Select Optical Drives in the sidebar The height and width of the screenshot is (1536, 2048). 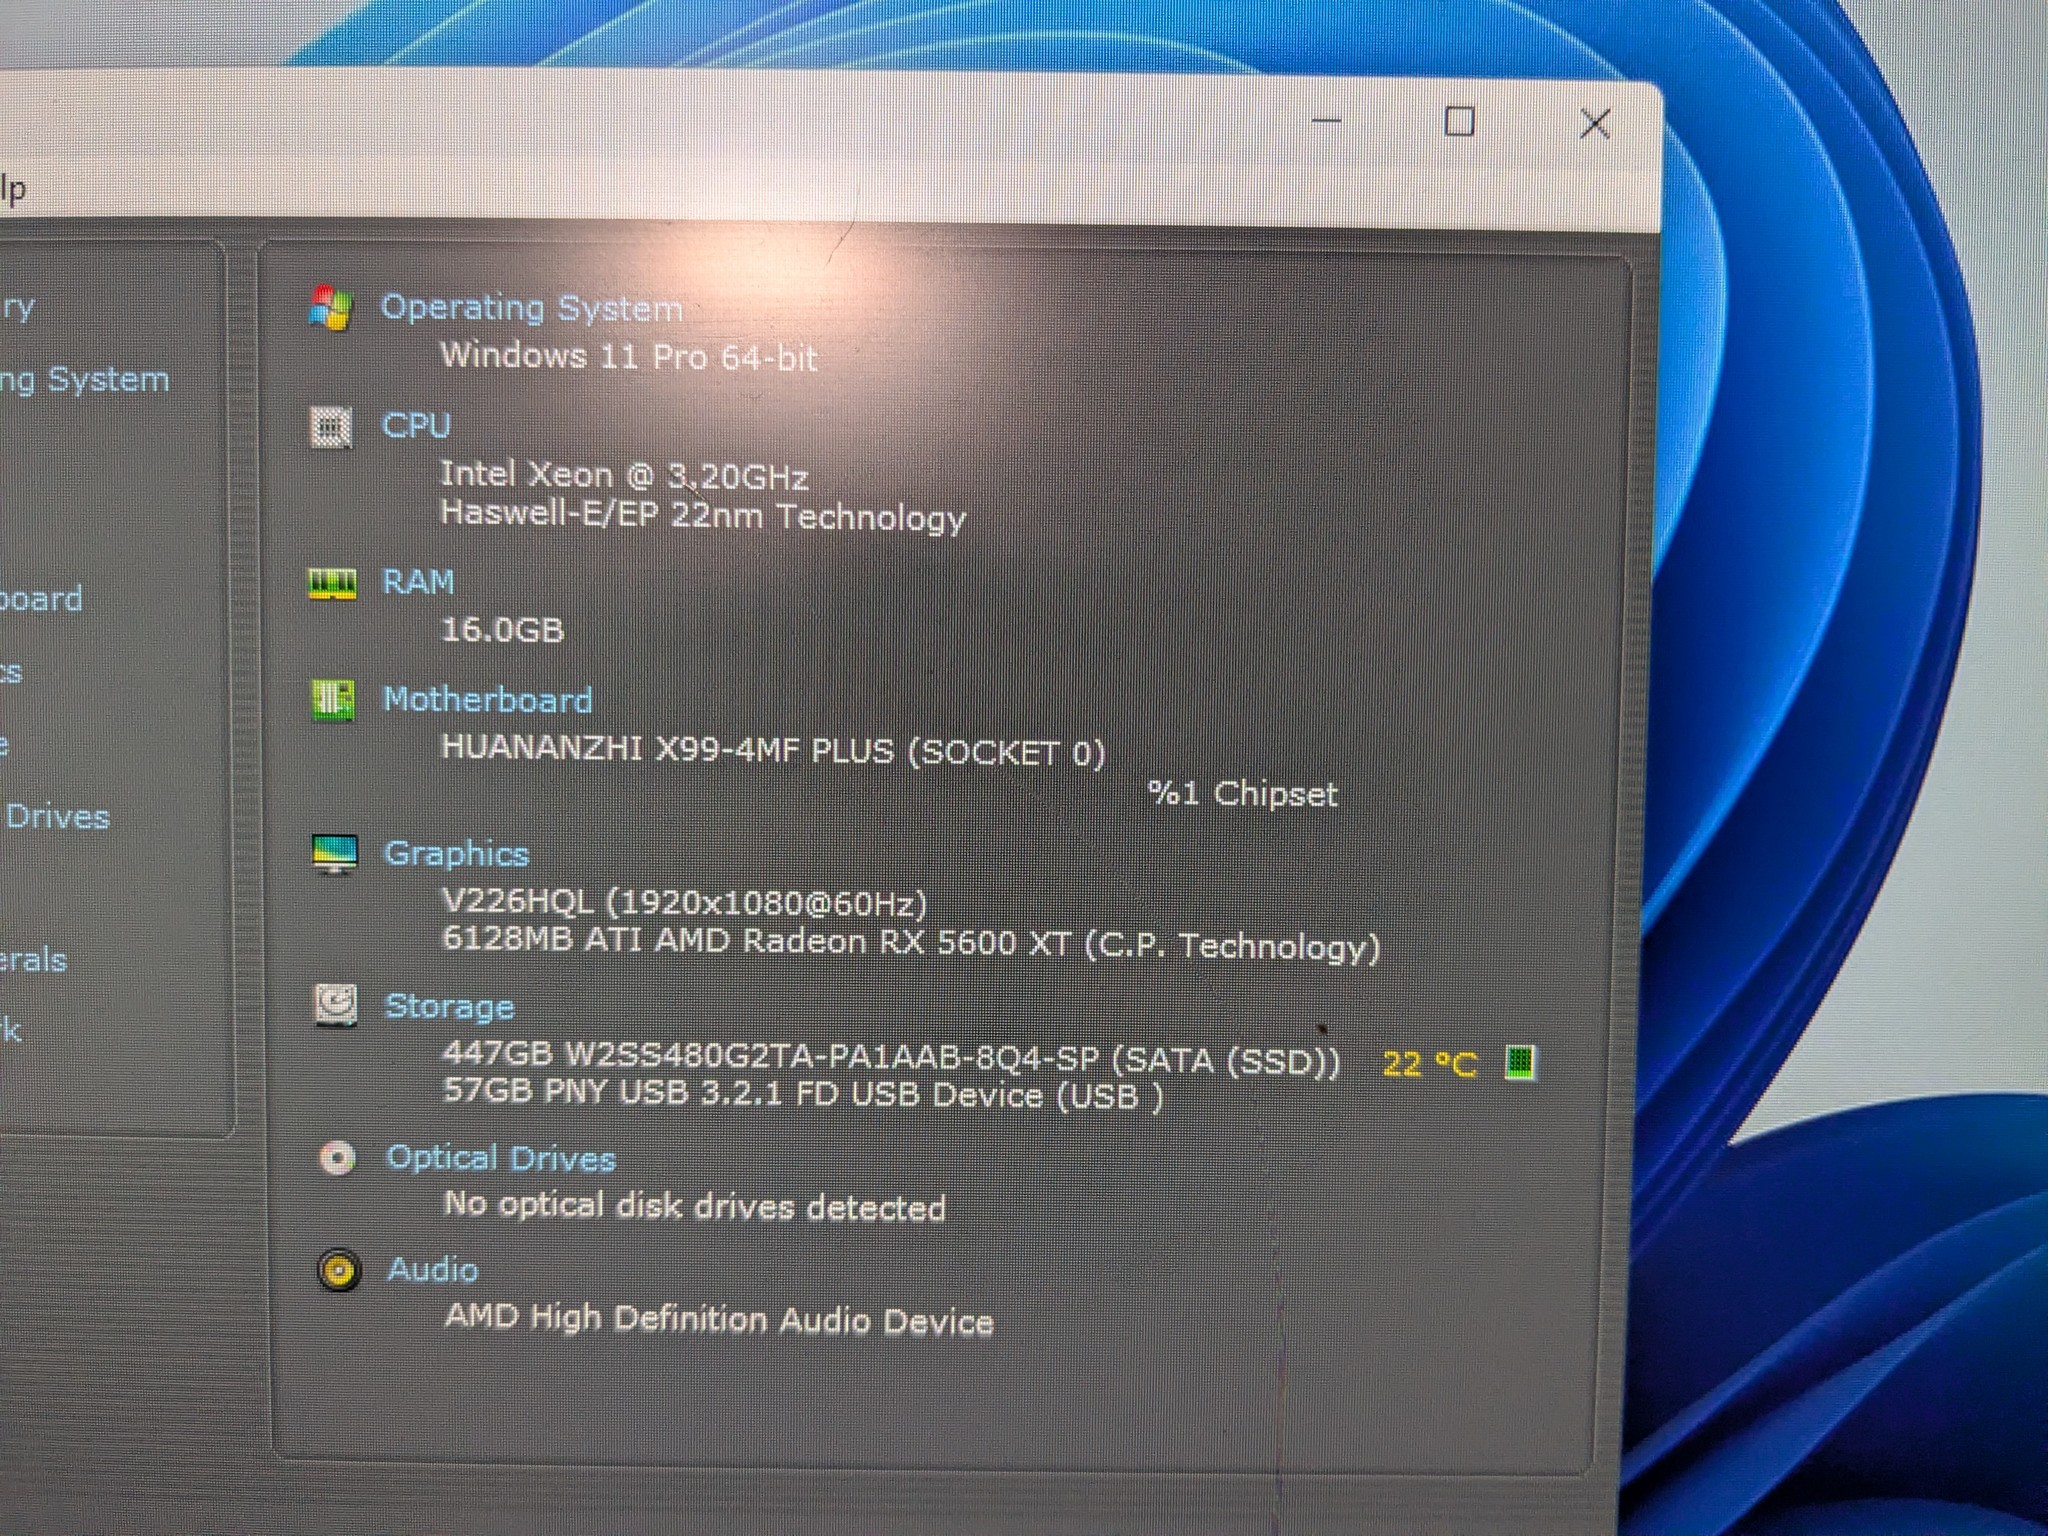[55, 817]
